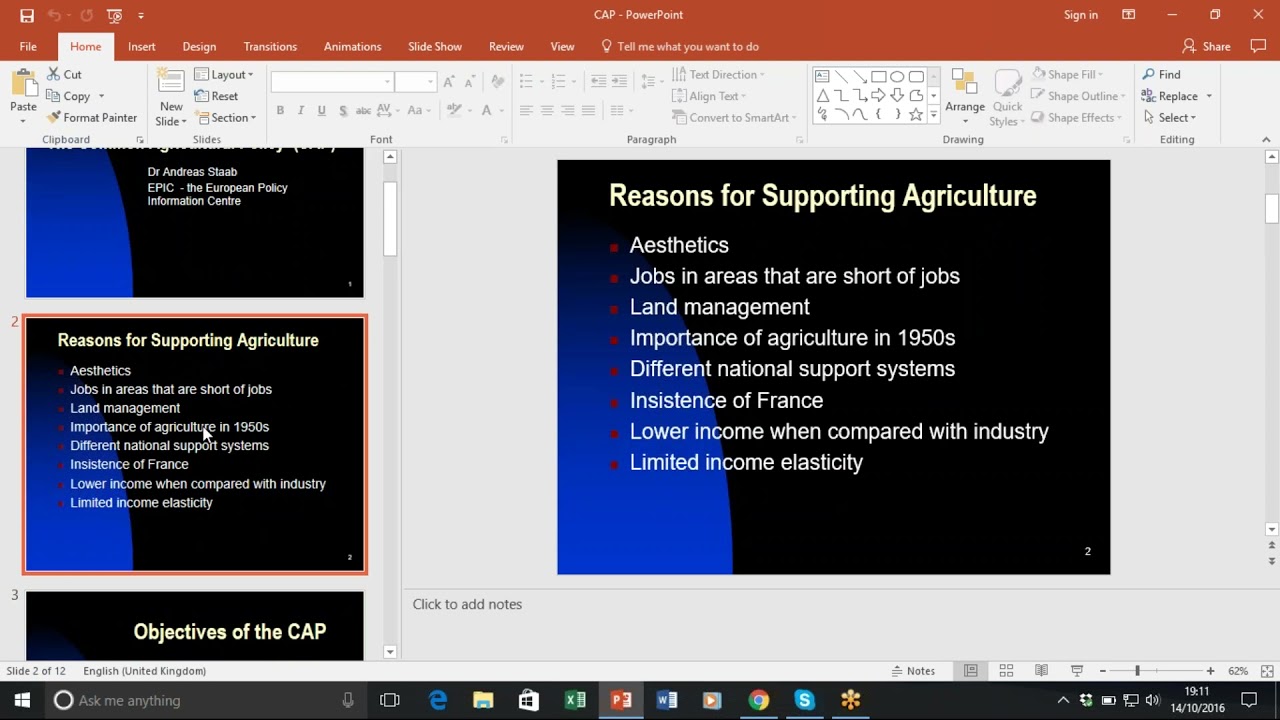Open Quick Styles gallery
This screenshot has height=720, width=1280.
[1006, 96]
